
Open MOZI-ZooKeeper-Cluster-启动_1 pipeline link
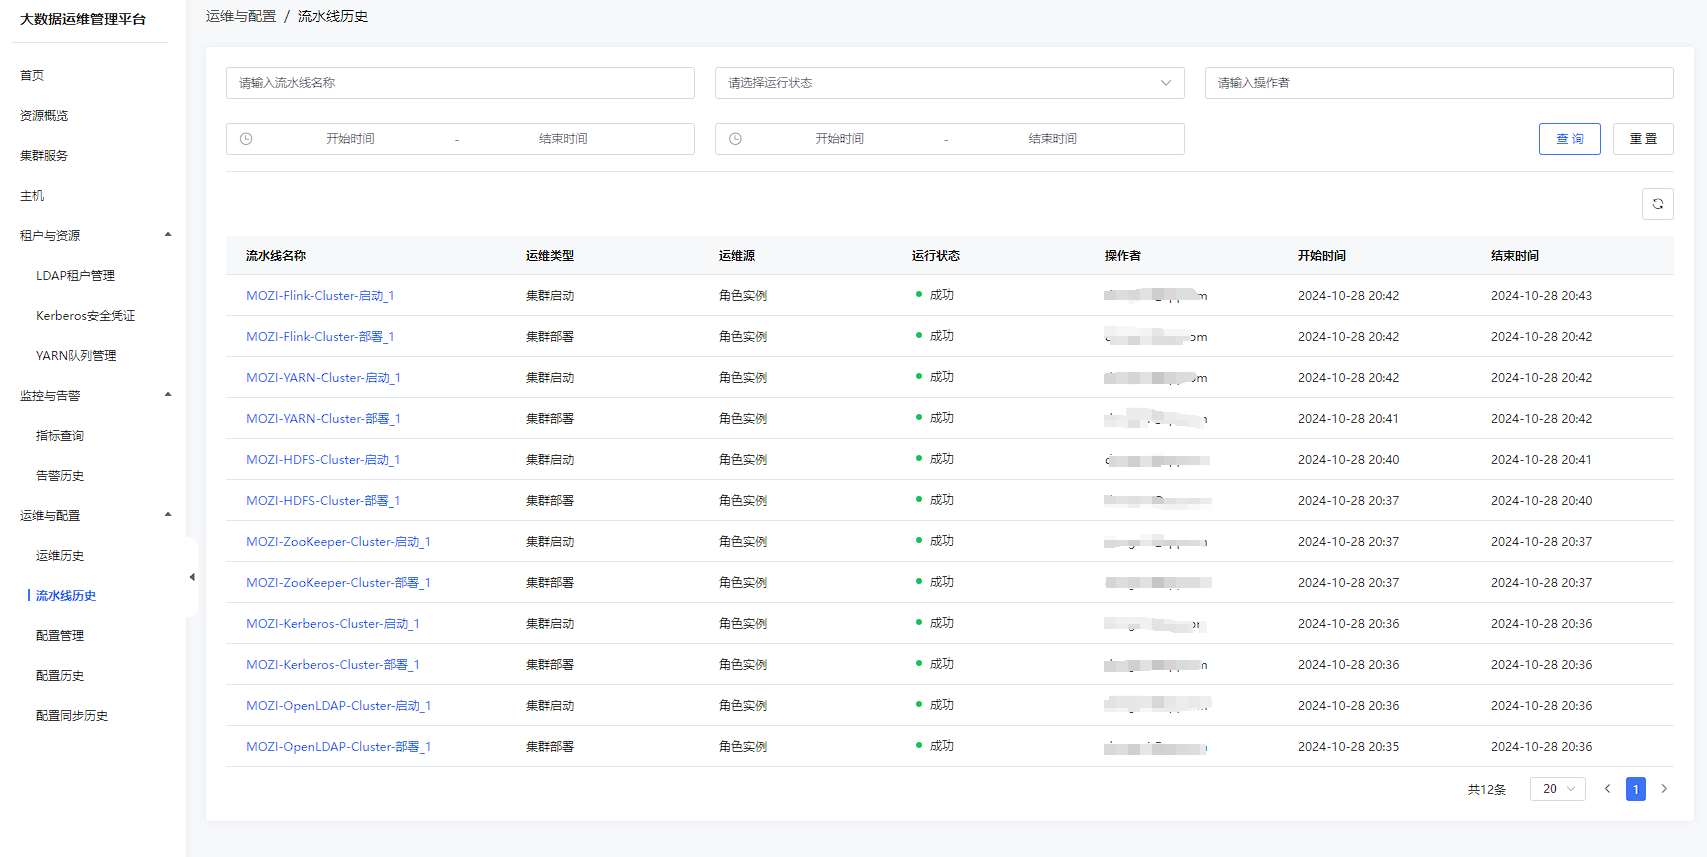(338, 541)
